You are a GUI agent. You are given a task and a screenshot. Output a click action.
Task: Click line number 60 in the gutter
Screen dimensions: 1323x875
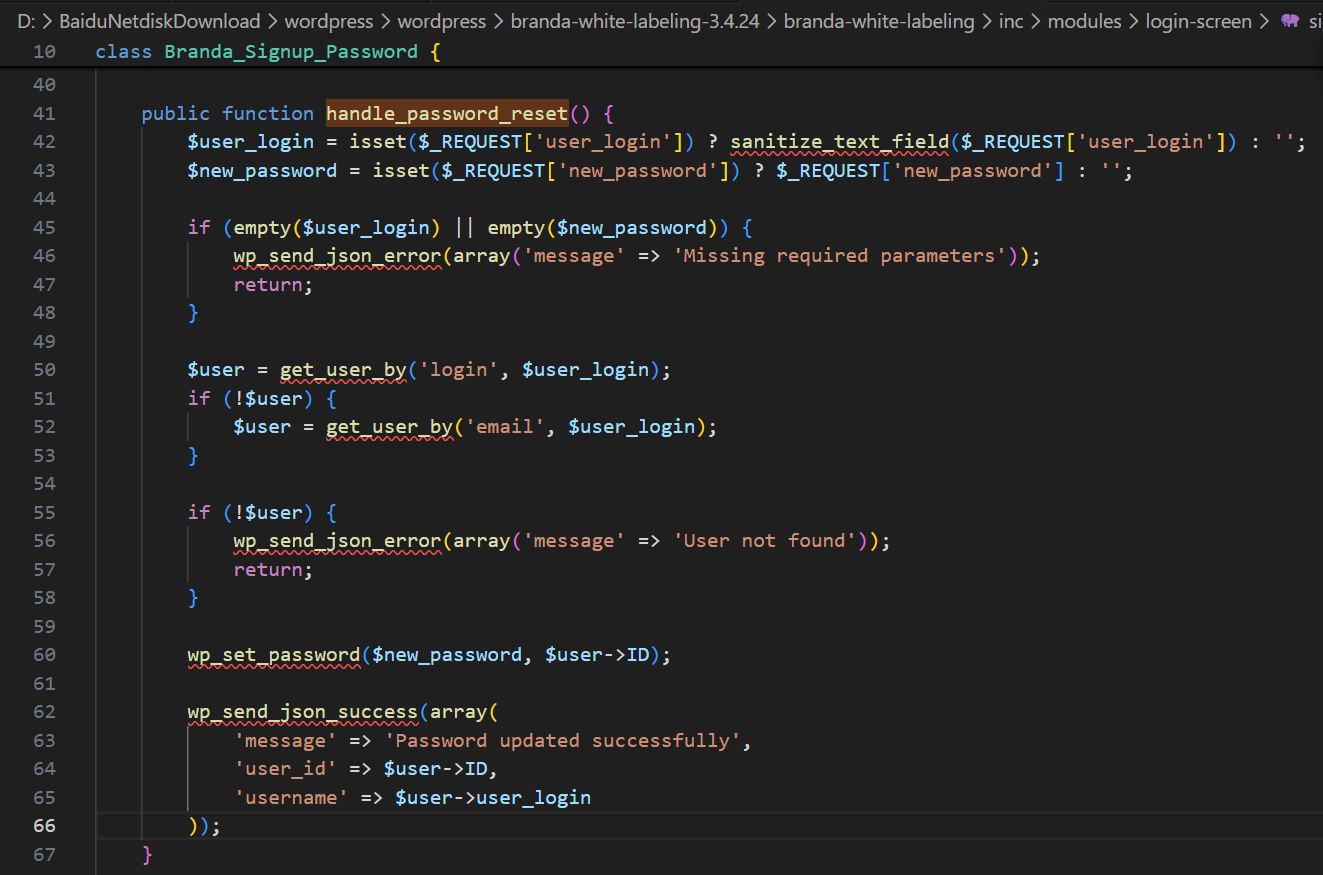pos(44,655)
